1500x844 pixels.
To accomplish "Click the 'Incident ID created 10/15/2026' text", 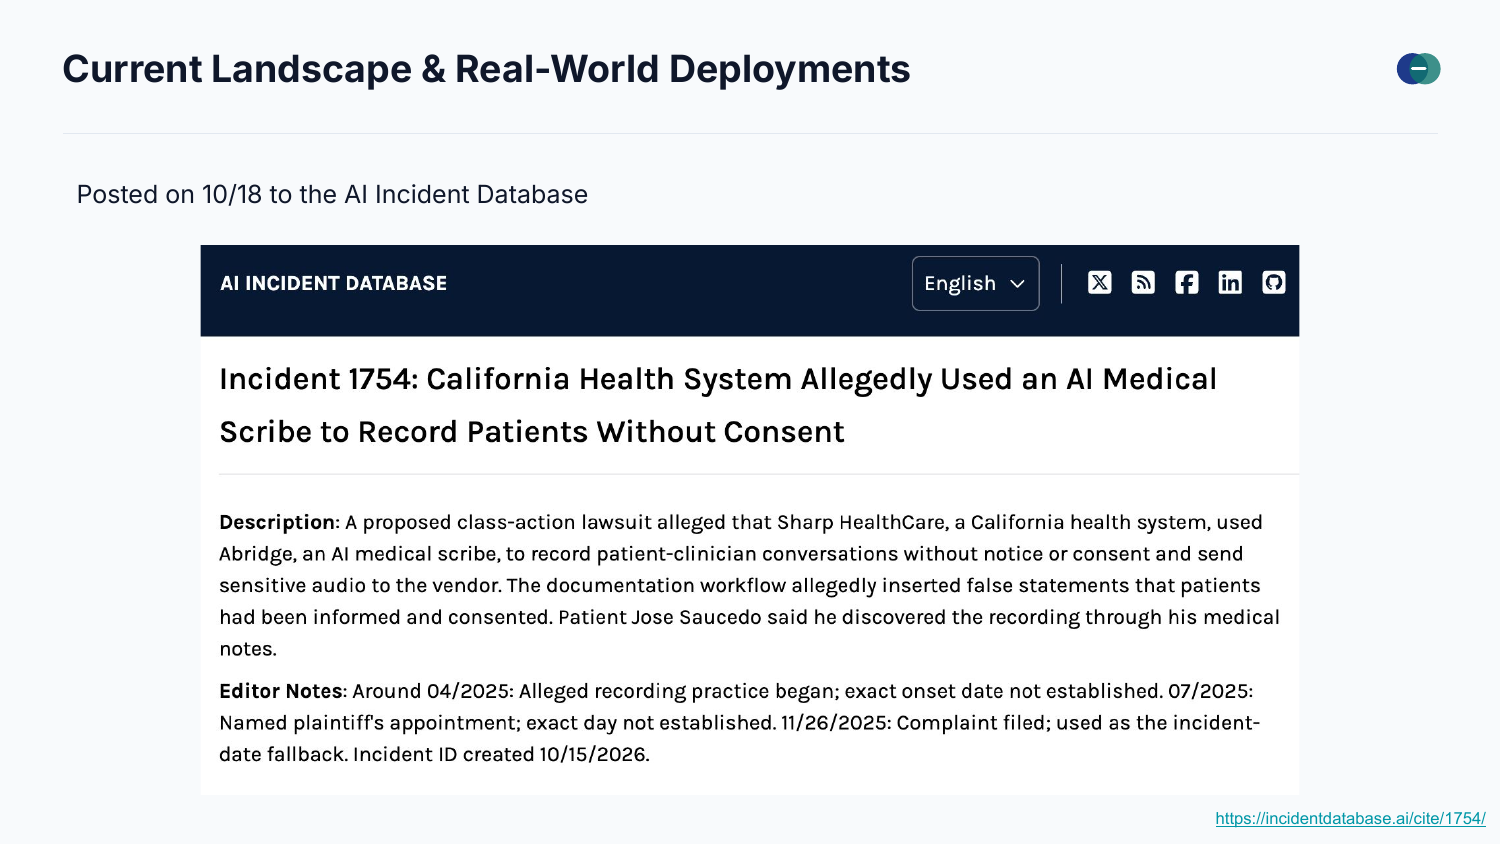I will pos(501,754).
